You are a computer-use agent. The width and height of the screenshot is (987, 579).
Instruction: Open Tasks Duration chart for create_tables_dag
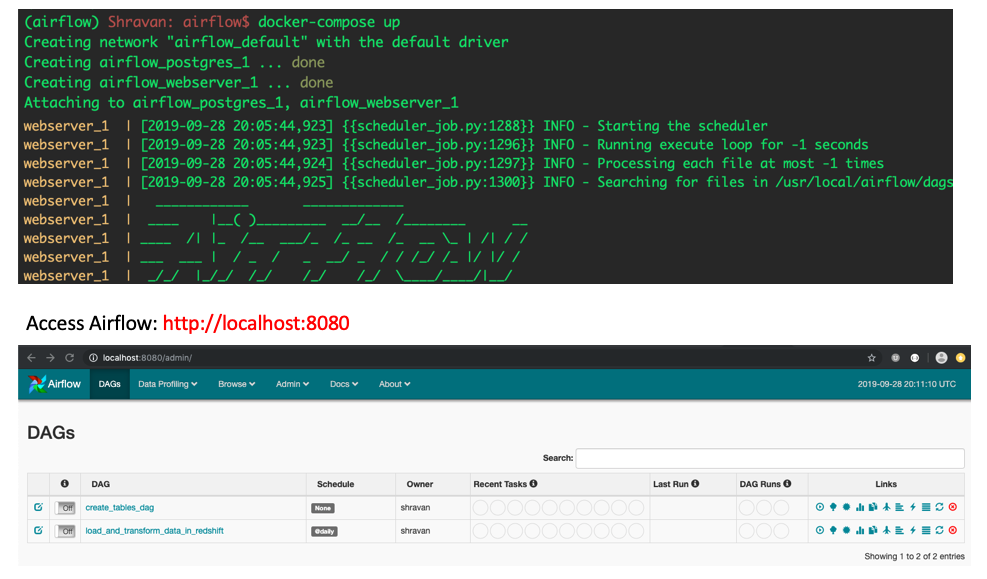coord(860,507)
